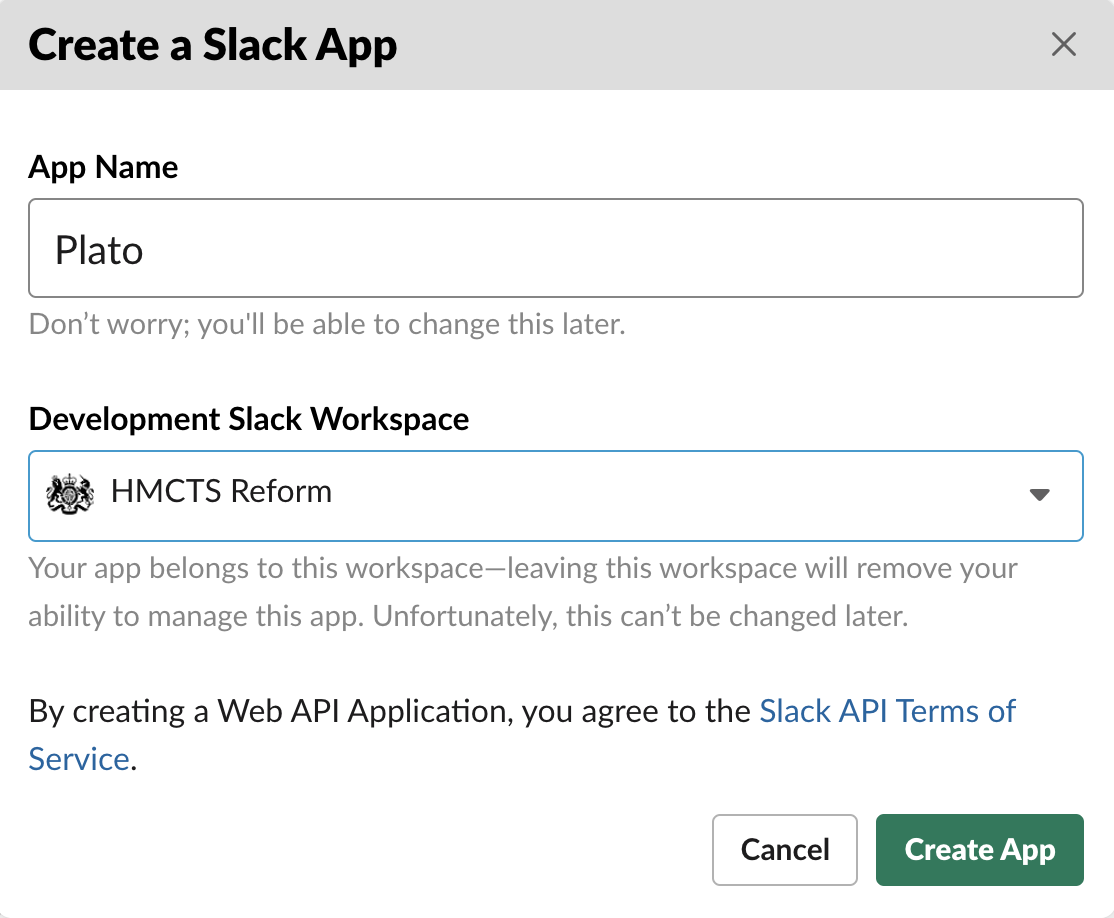
Task: Click the word Service in the terms link
Action: click(x=79, y=759)
